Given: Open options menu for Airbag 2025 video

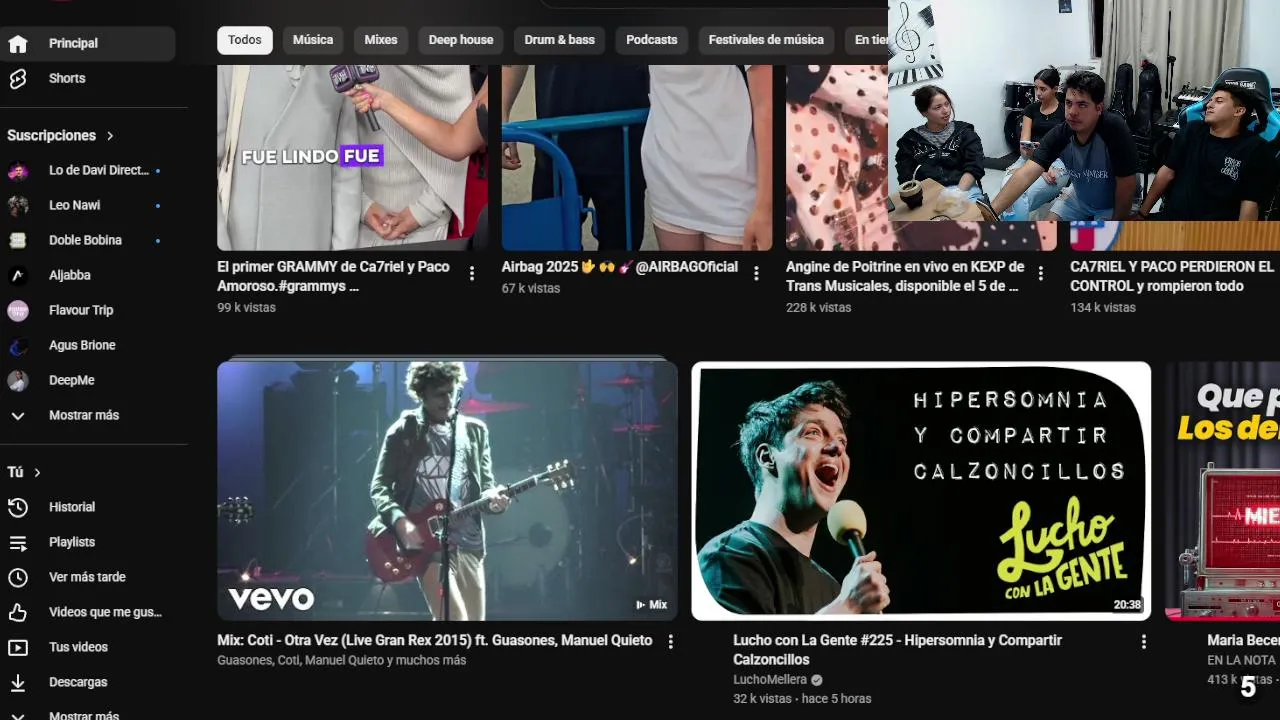Looking at the screenshot, I should (756, 274).
